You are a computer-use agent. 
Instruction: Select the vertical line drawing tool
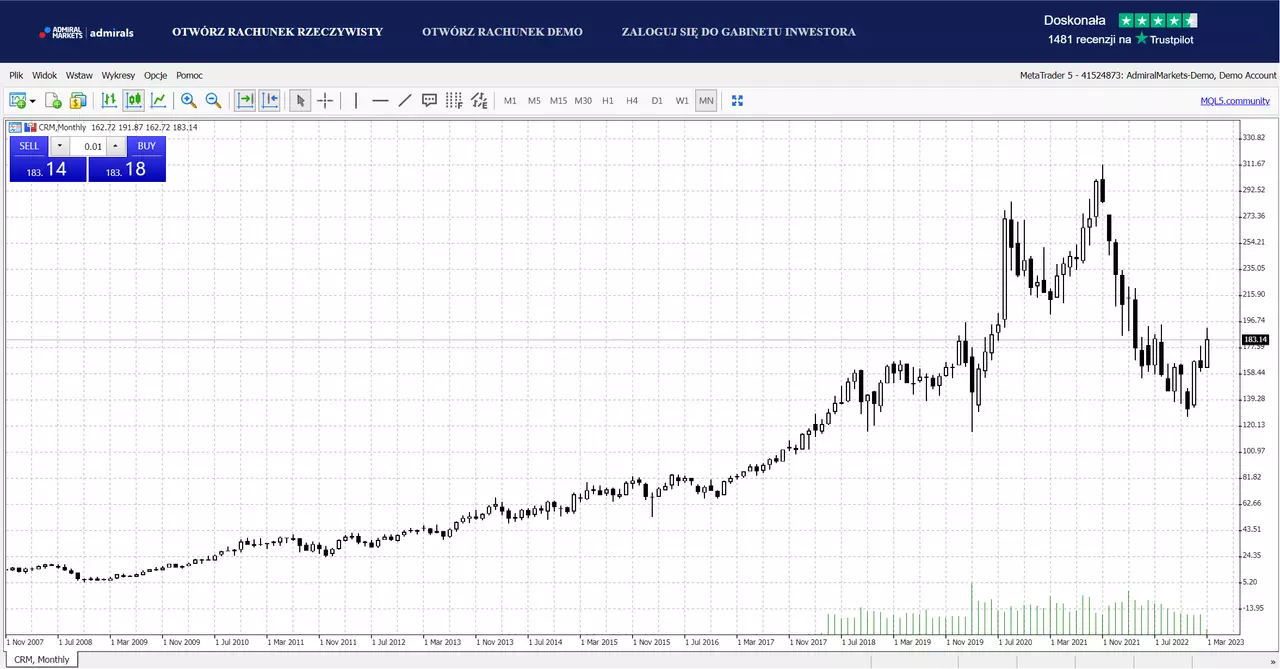pyautogui.click(x=355, y=100)
